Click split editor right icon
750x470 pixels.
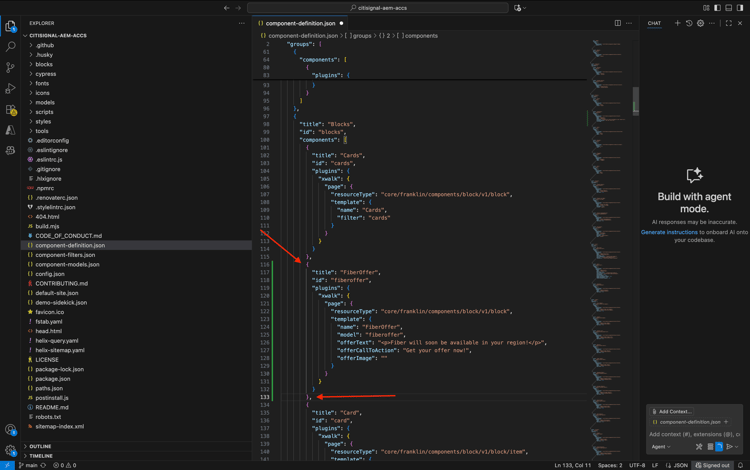(618, 23)
